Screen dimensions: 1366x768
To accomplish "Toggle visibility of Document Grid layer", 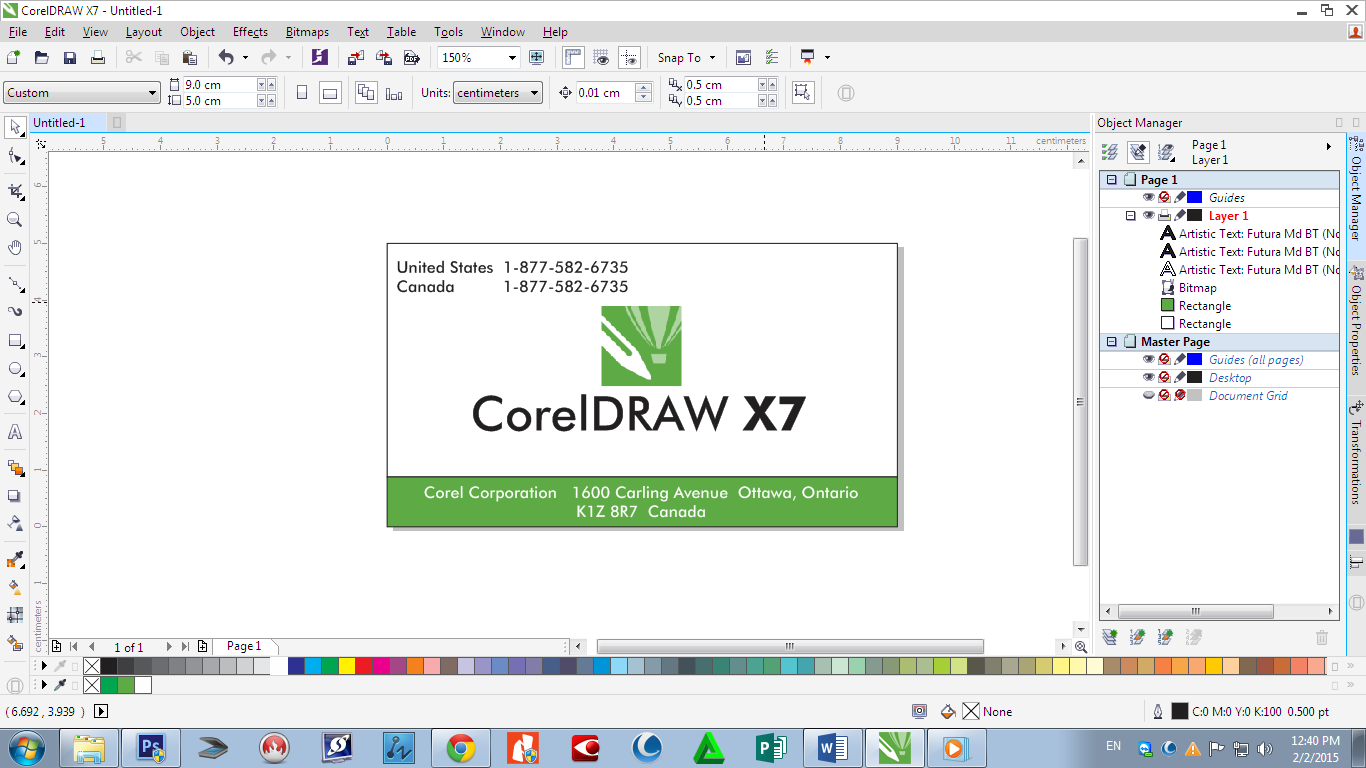I will [1148, 395].
